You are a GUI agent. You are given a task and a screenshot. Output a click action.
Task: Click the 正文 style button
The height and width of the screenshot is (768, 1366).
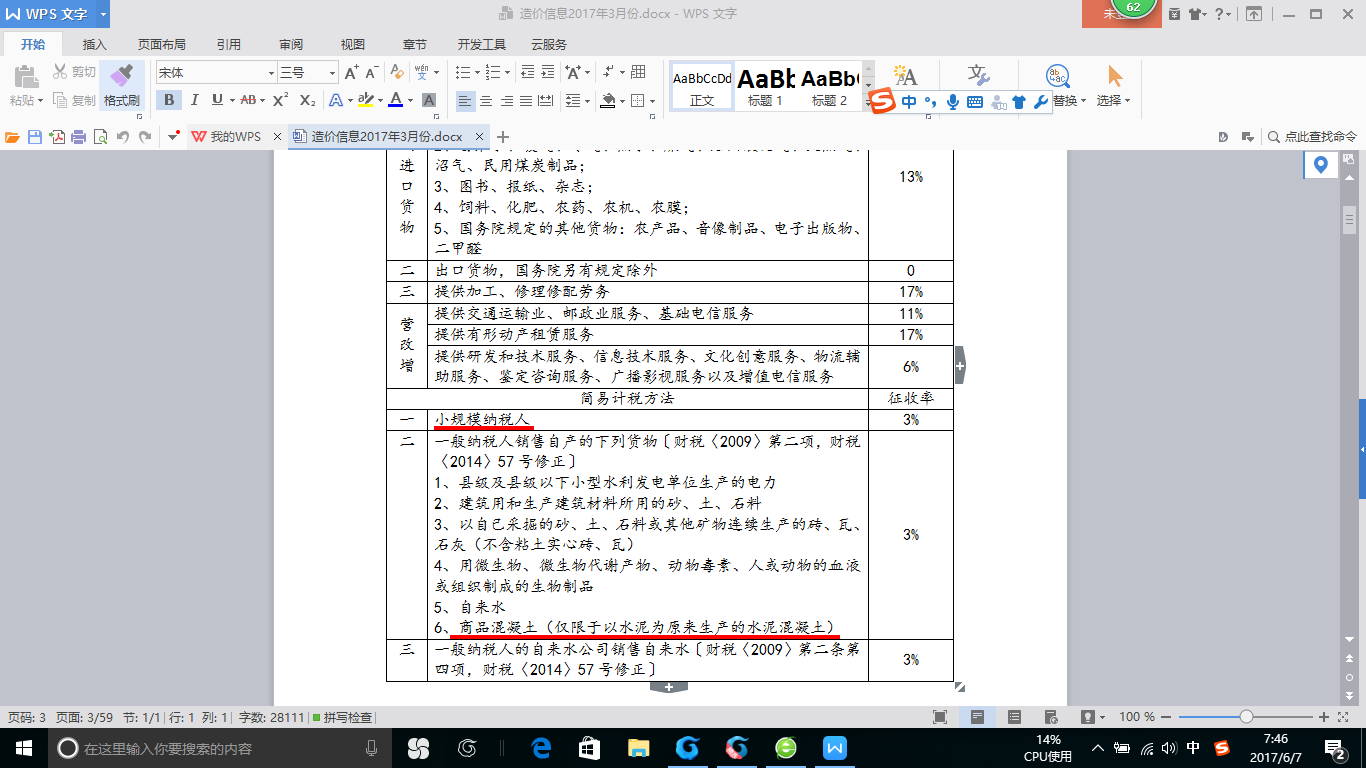click(700, 85)
